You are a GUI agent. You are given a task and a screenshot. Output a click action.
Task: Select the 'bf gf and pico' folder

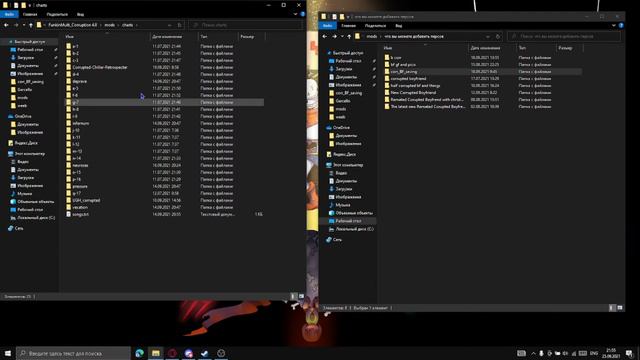pyautogui.click(x=403, y=64)
